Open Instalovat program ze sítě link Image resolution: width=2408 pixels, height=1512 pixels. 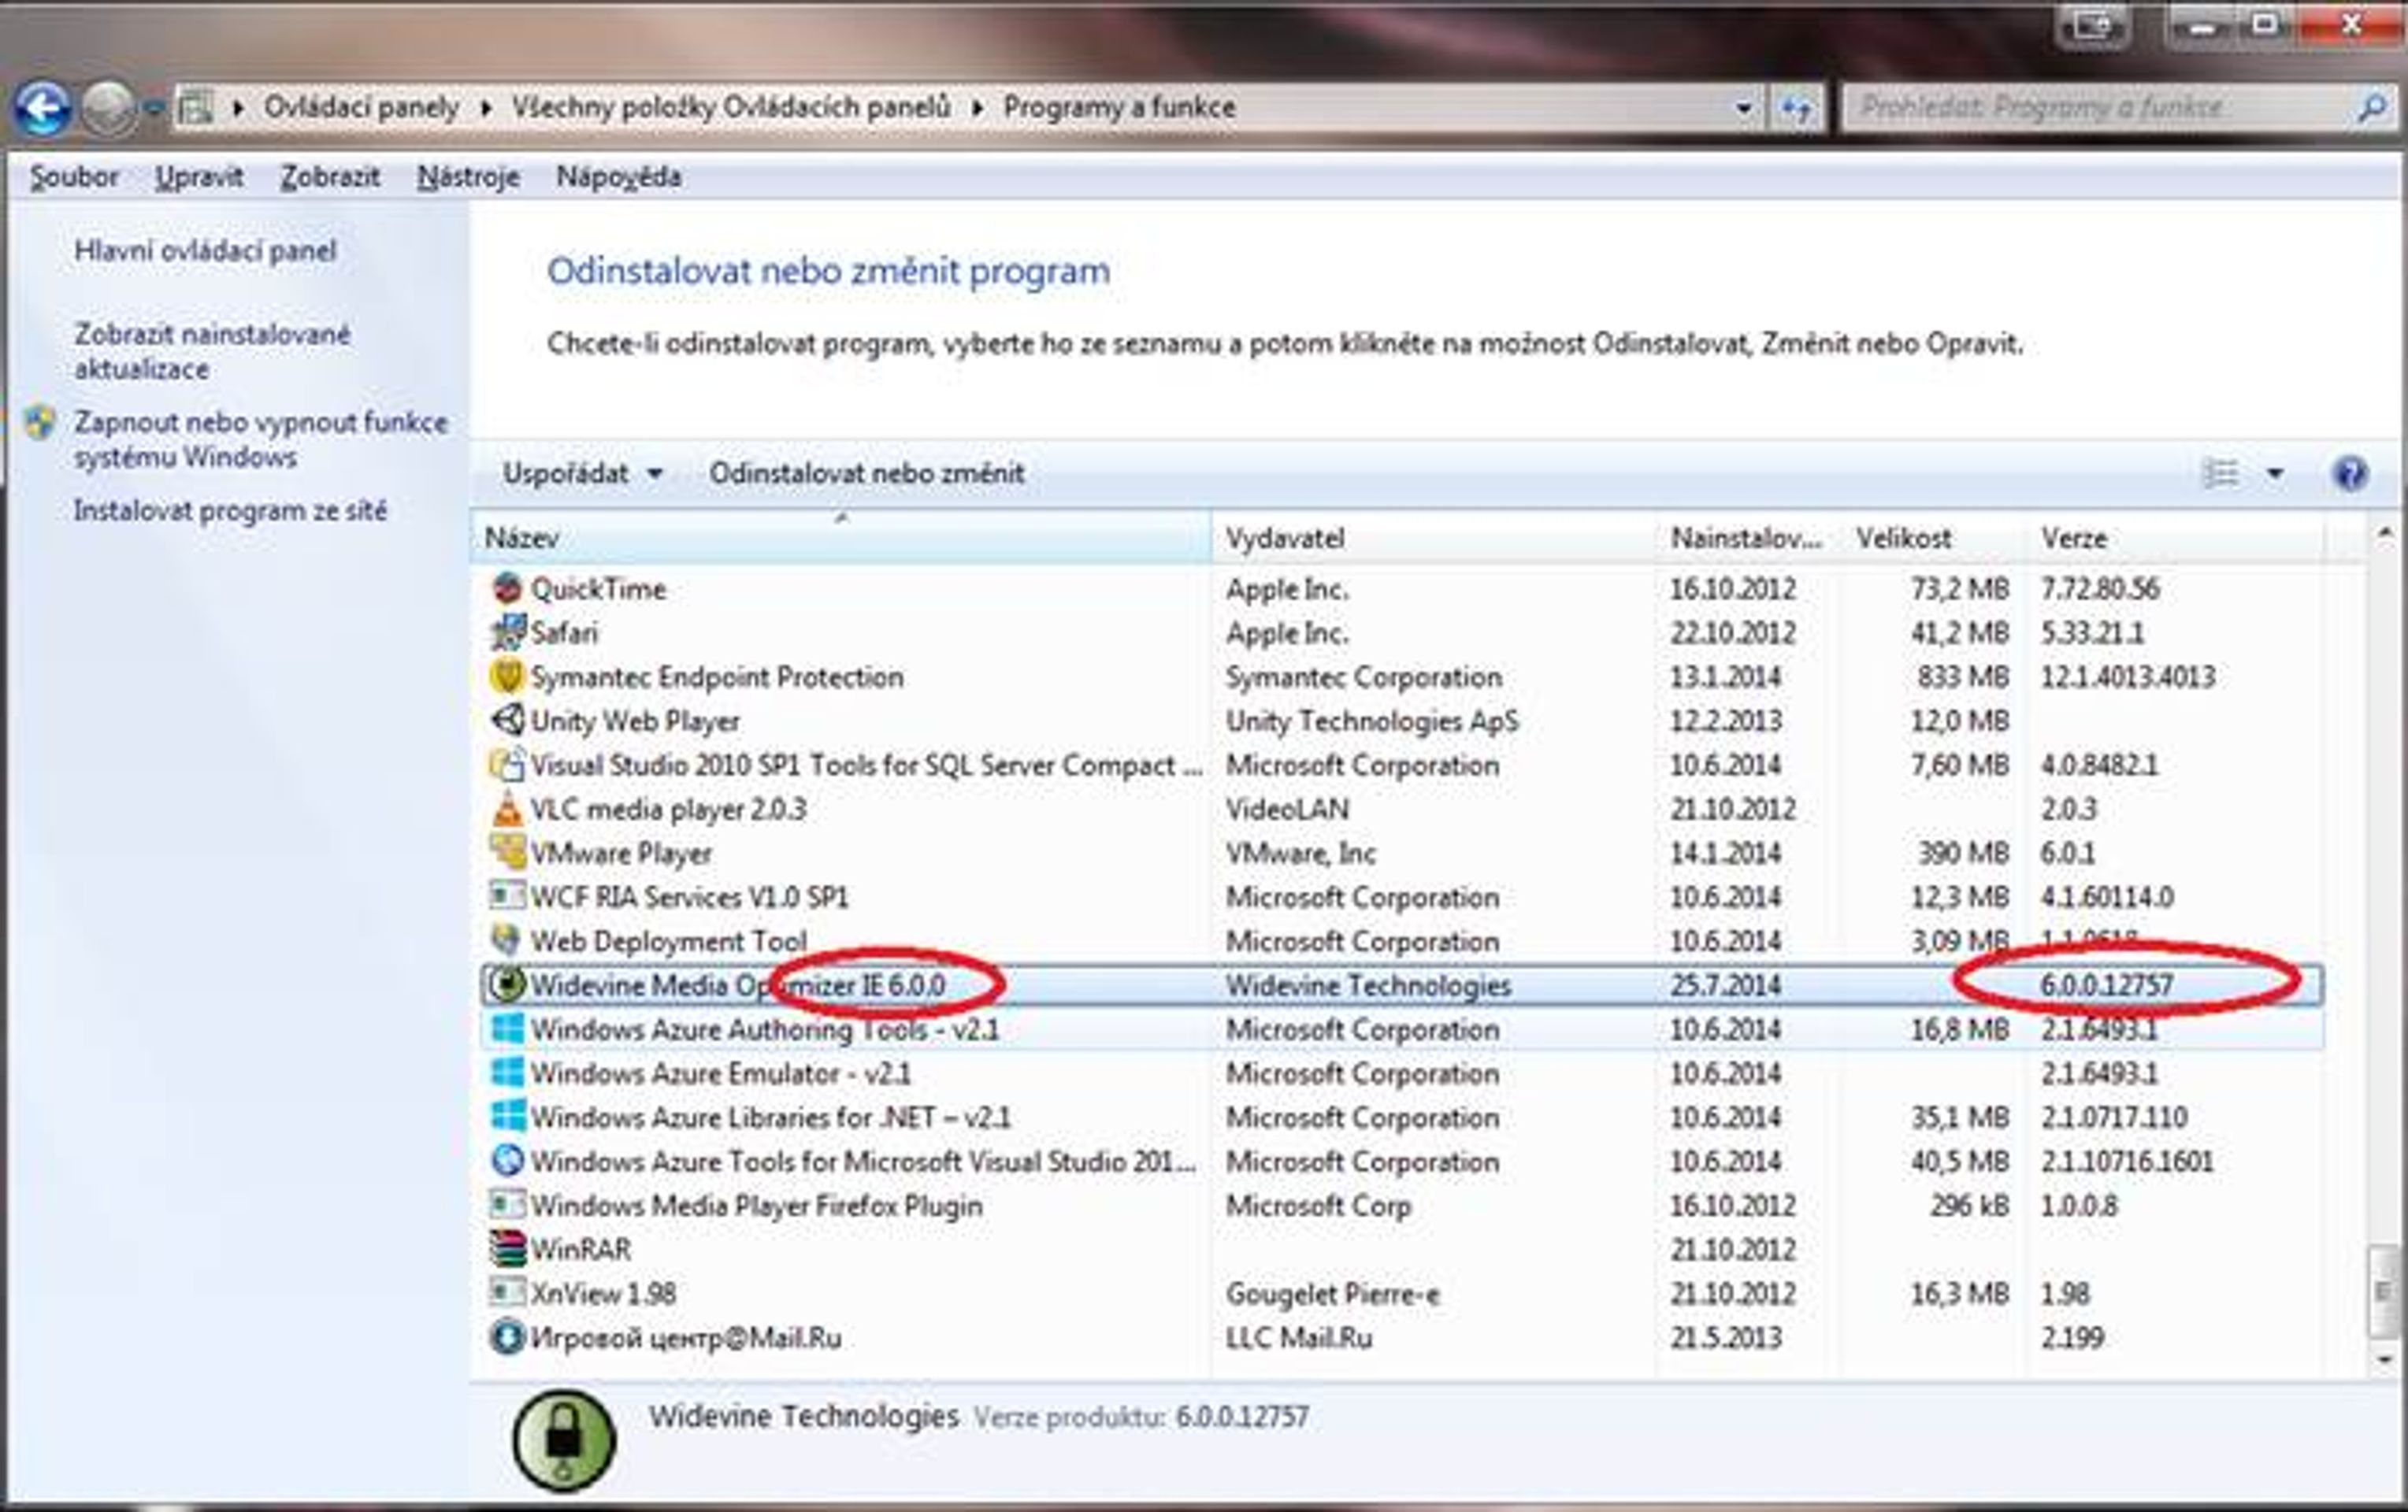click(230, 511)
